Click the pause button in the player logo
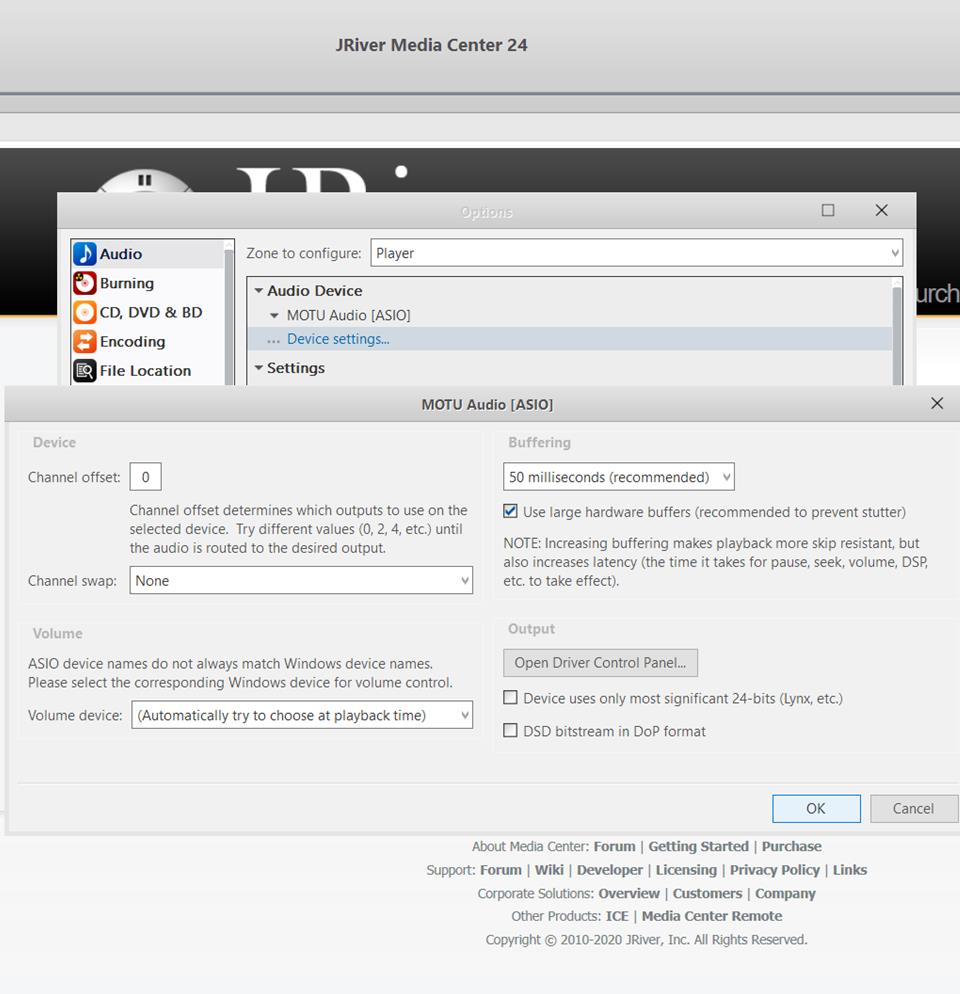Image resolution: width=960 pixels, height=994 pixels. [145, 180]
